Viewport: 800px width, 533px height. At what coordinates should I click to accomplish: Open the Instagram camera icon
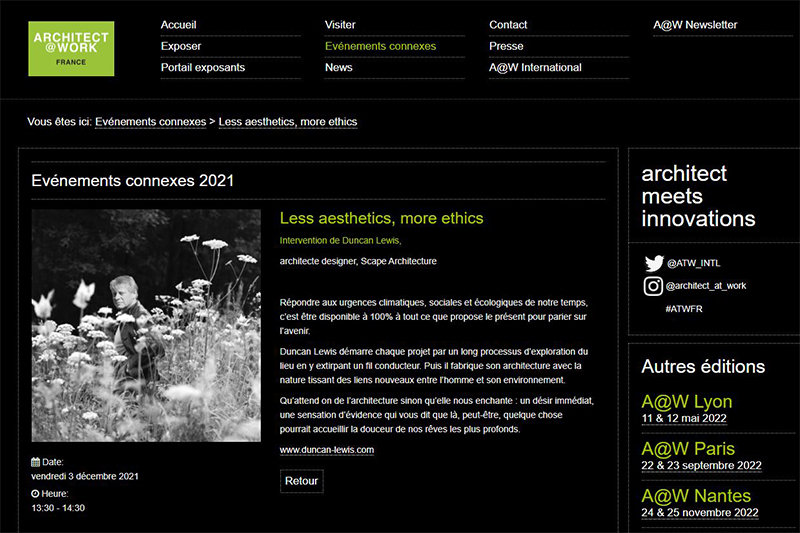pos(653,286)
